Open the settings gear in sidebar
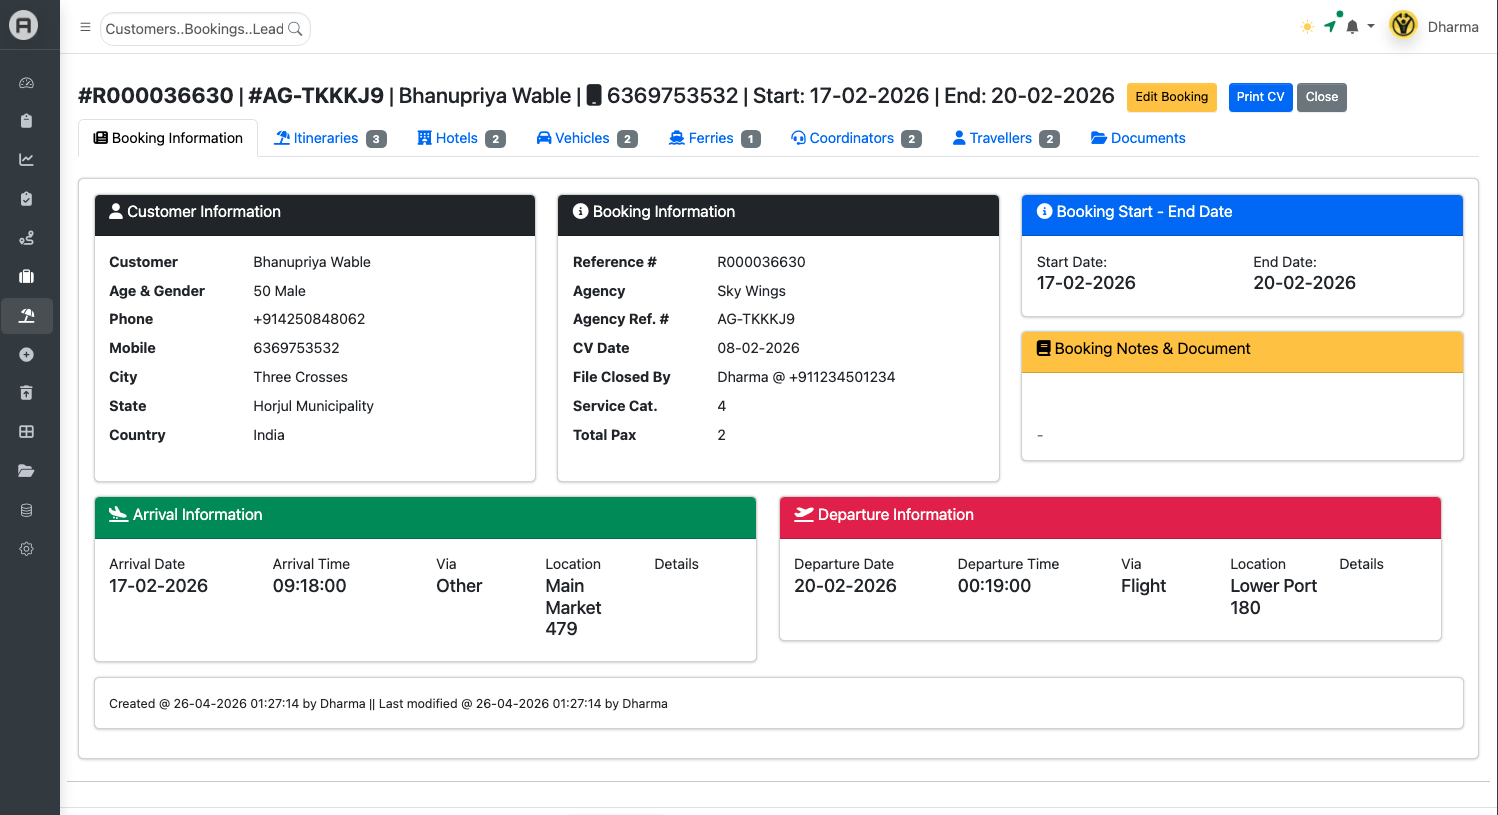 pyautogui.click(x=27, y=549)
